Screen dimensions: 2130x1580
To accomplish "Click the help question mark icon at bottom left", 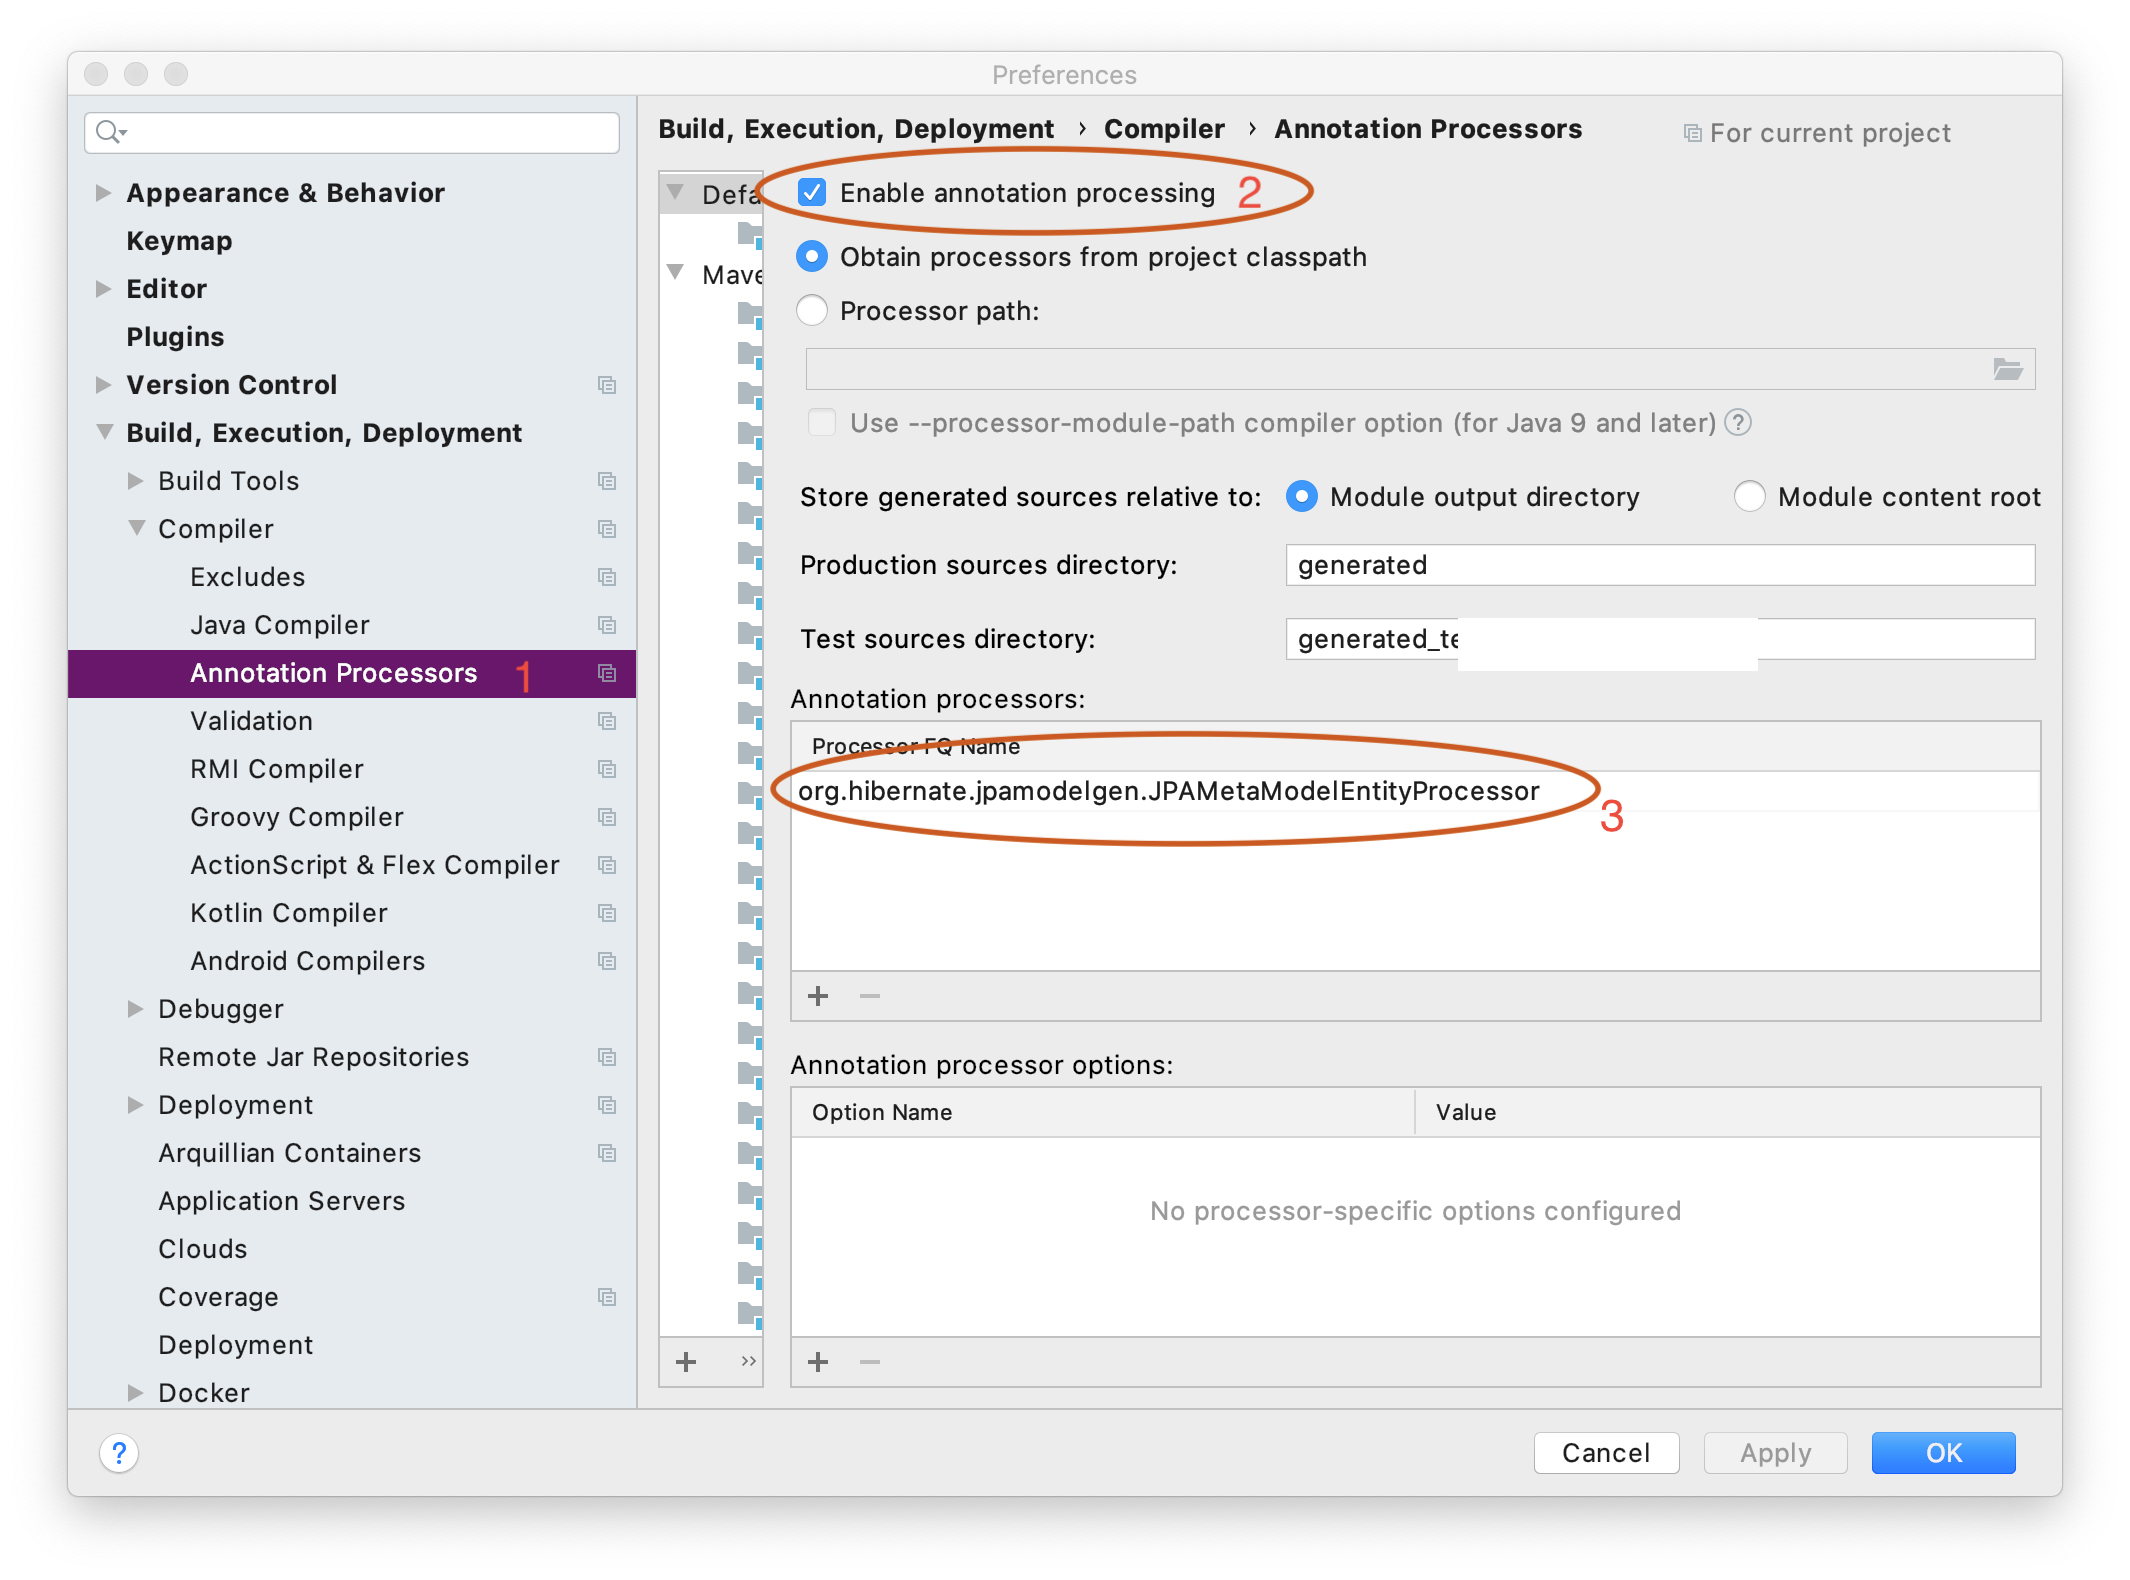I will (x=119, y=1452).
